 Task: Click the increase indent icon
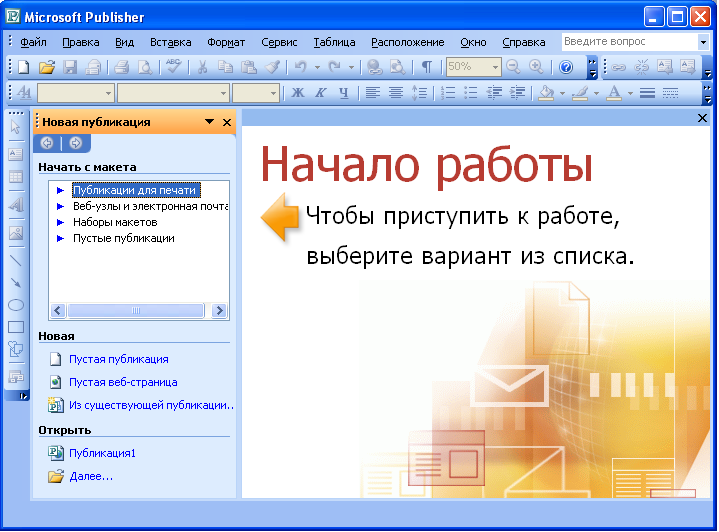point(517,93)
